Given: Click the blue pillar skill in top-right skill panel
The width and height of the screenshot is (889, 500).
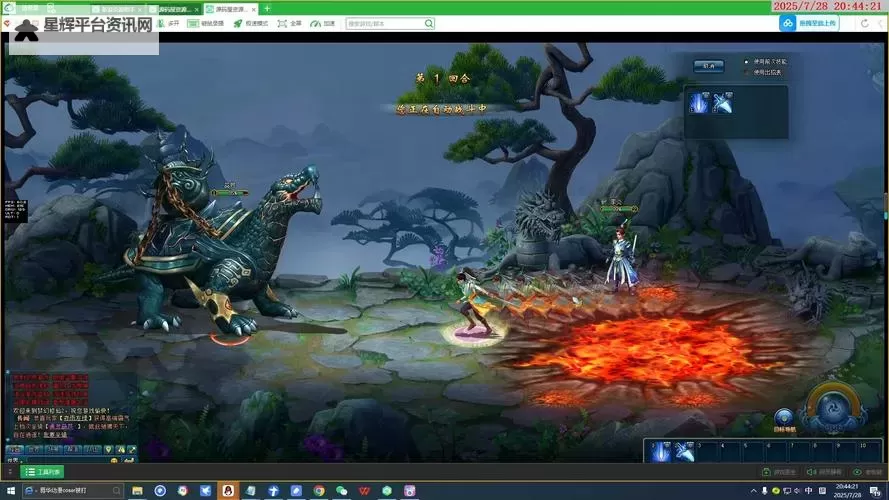Looking at the screenshot, I should click(x=698, y=103).
